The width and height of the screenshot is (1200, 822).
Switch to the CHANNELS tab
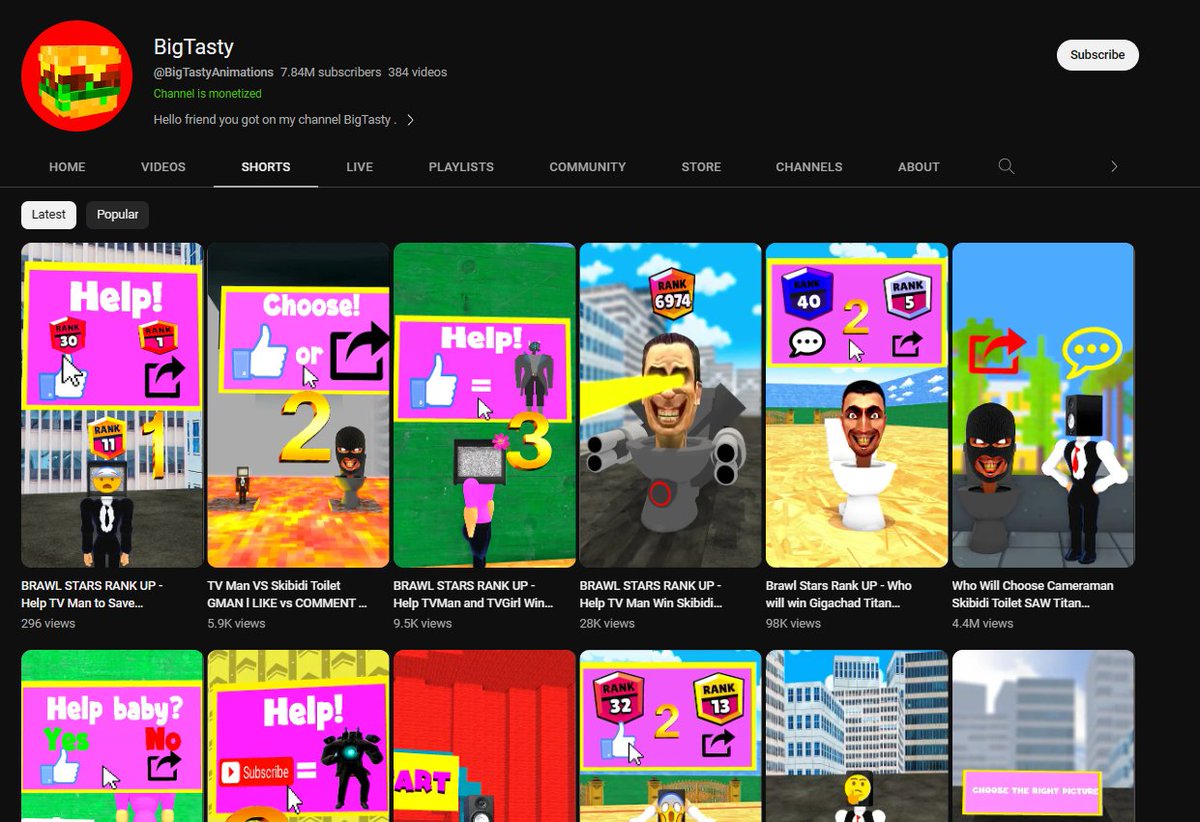(809, 167)
